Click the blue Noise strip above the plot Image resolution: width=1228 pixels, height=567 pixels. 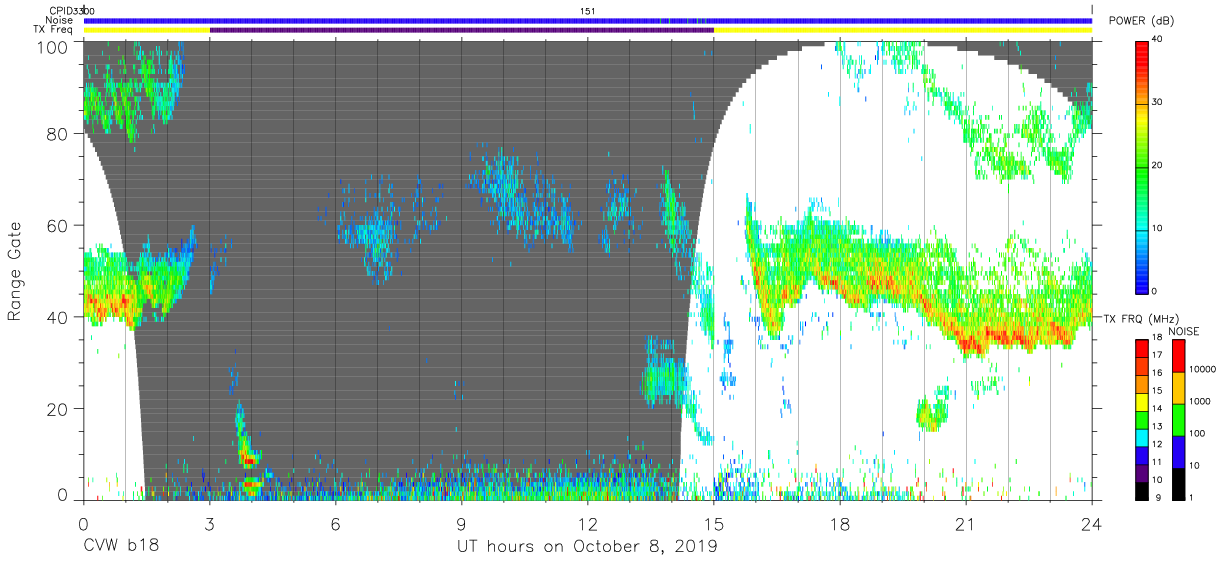(588, 20)
